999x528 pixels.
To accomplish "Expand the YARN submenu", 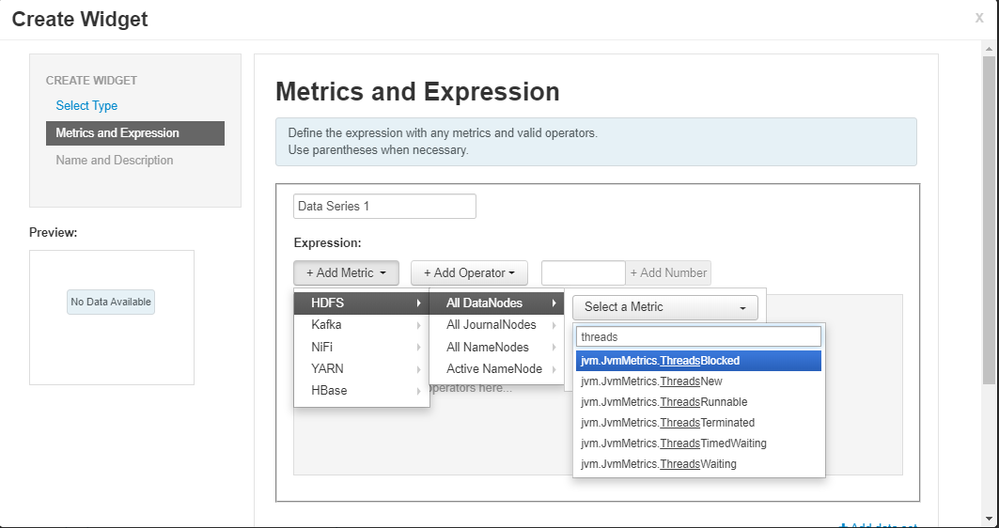I will point(361,369).
